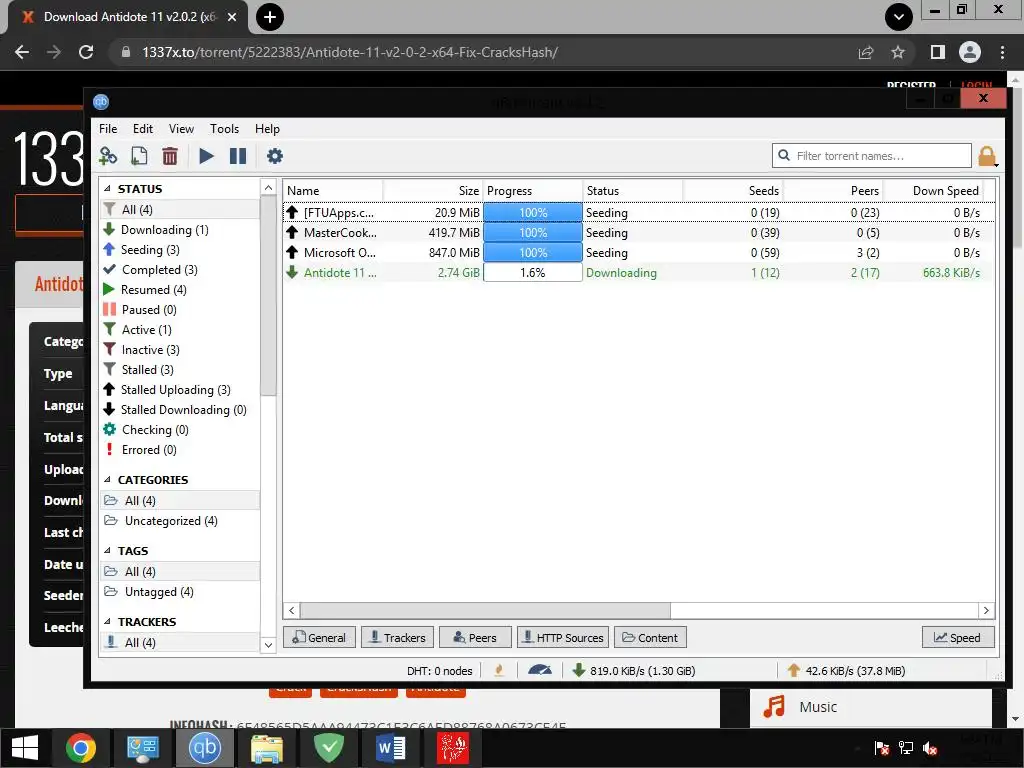Select the Untagged (4) tag filter
1024x768 pixels.
159,592
